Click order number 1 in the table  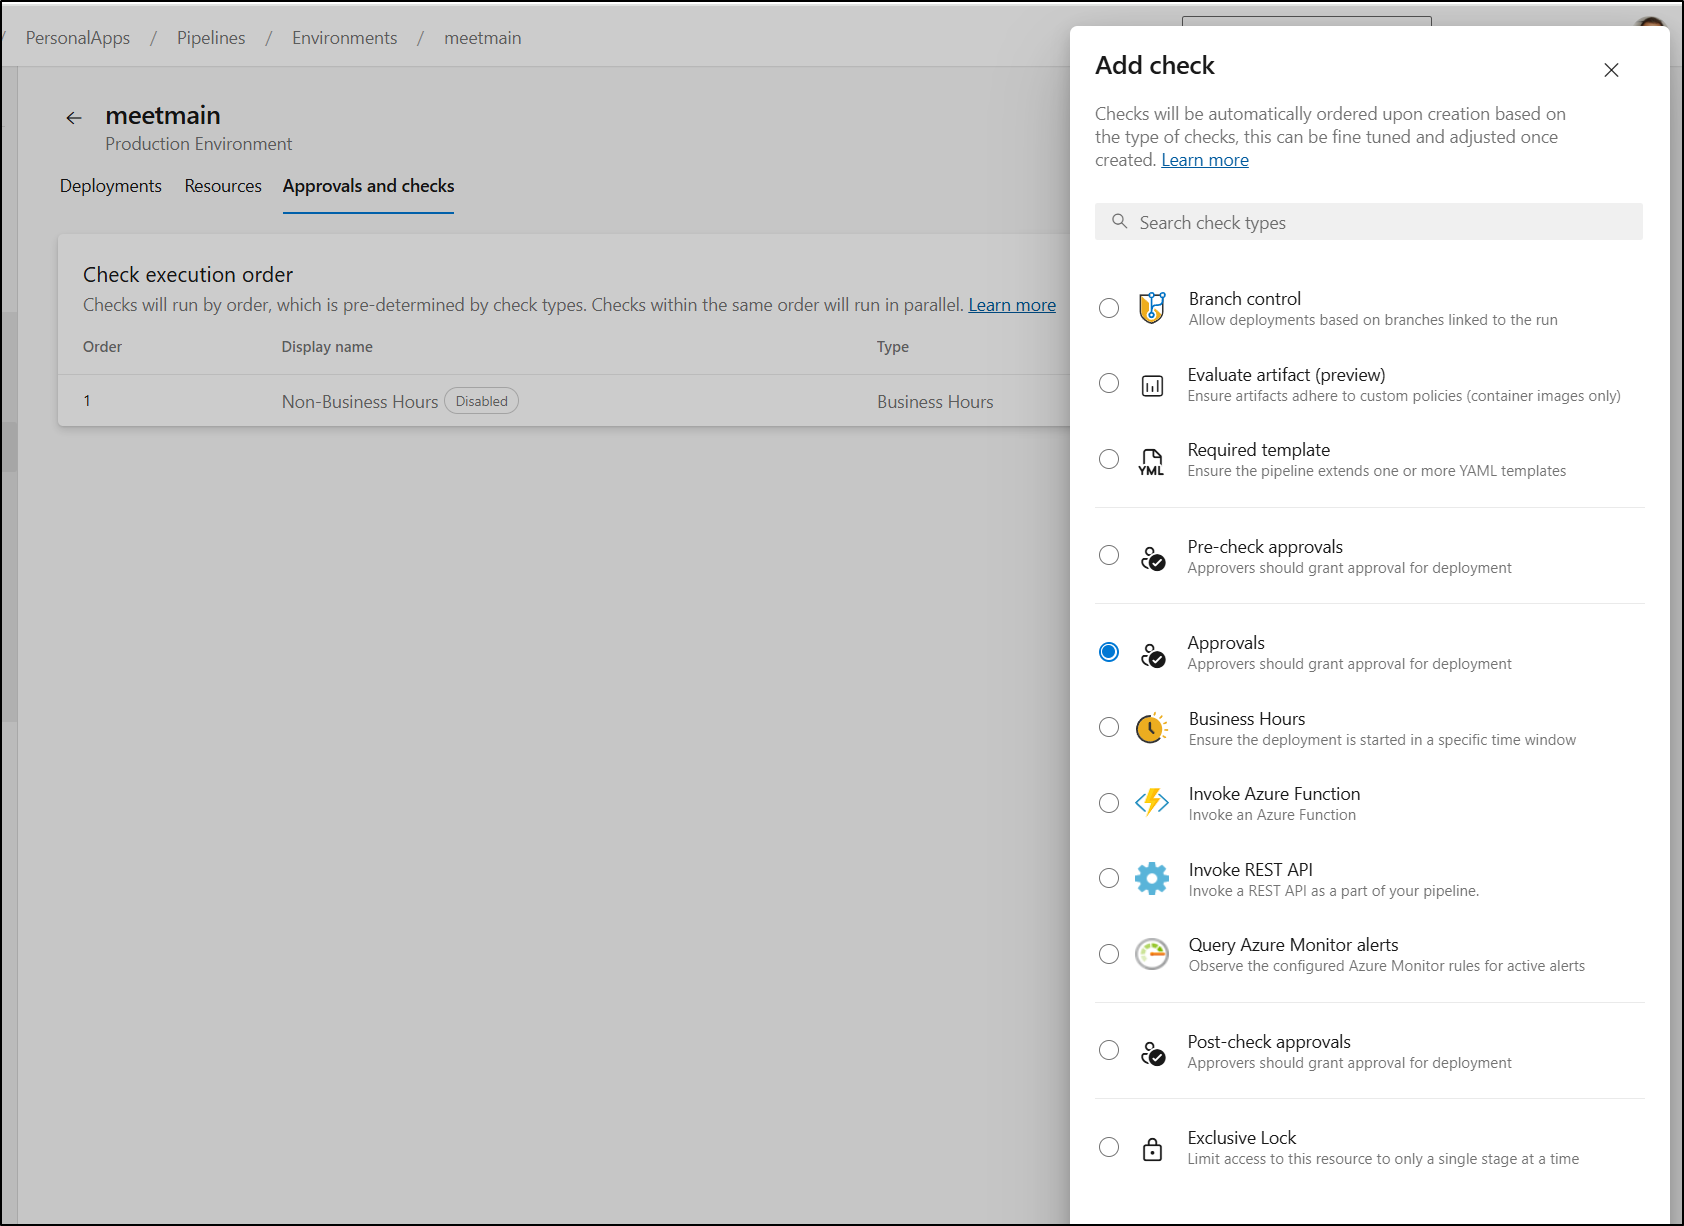point(87,401)
